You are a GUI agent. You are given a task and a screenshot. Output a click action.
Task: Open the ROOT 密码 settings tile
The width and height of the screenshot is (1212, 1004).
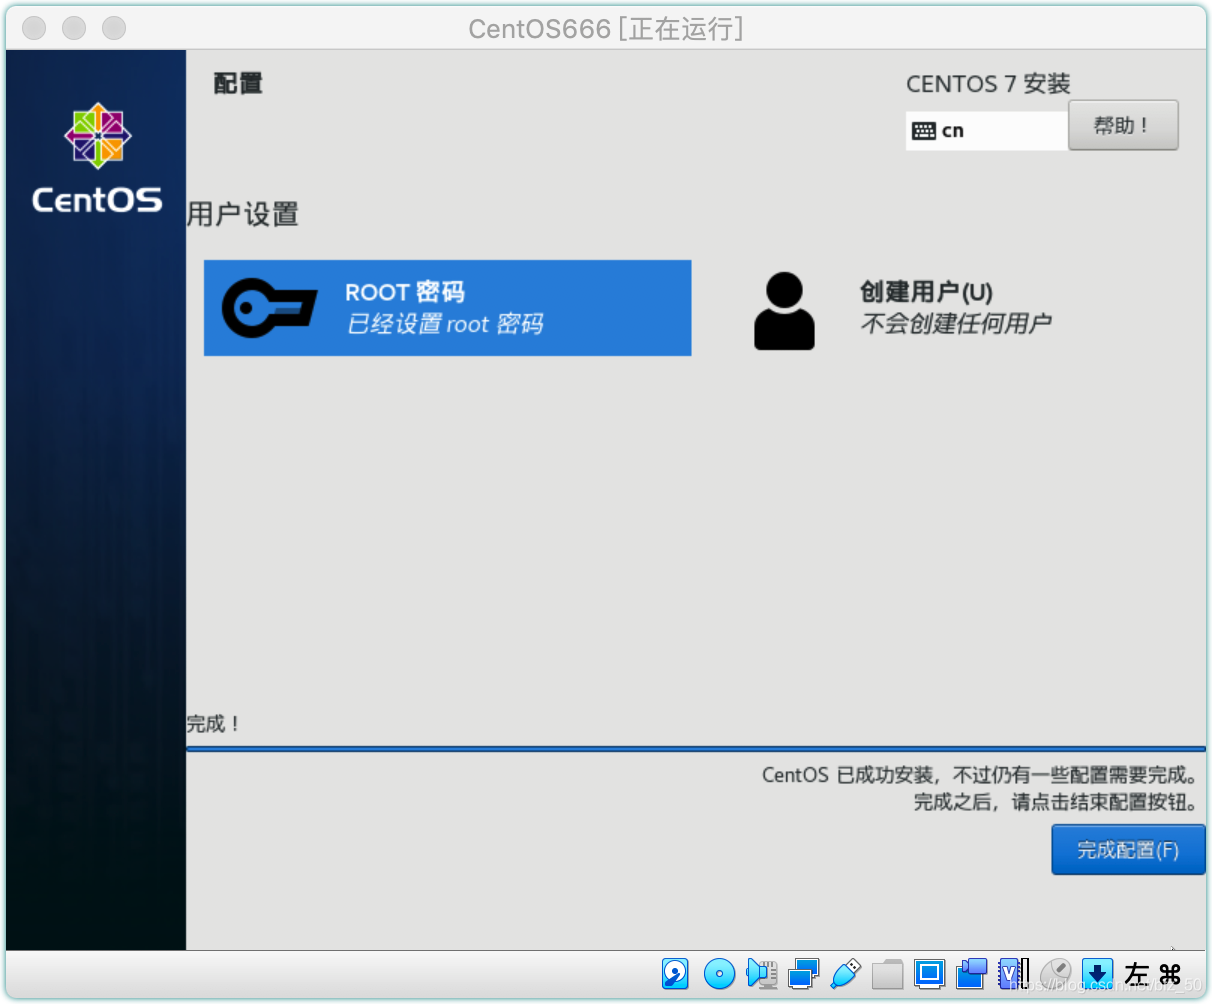pos(447,308)
